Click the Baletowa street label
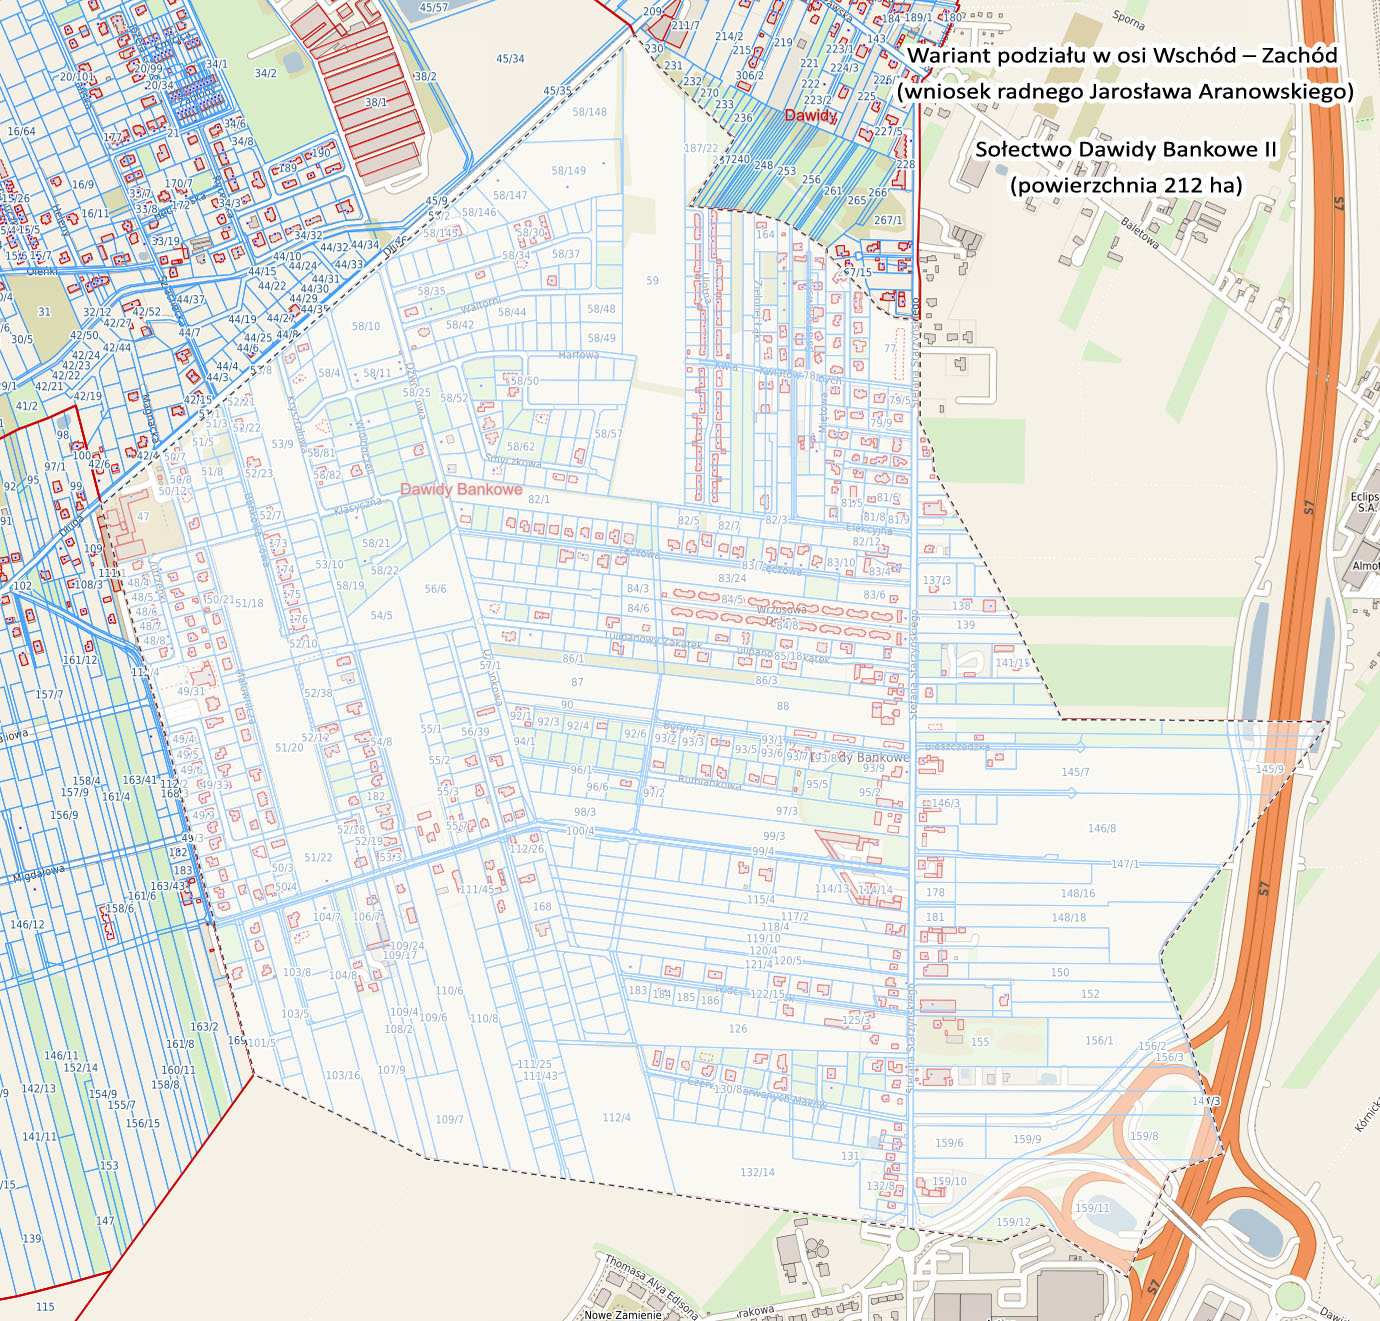Screen dimensions: 1380x1321 (1139, 233)
